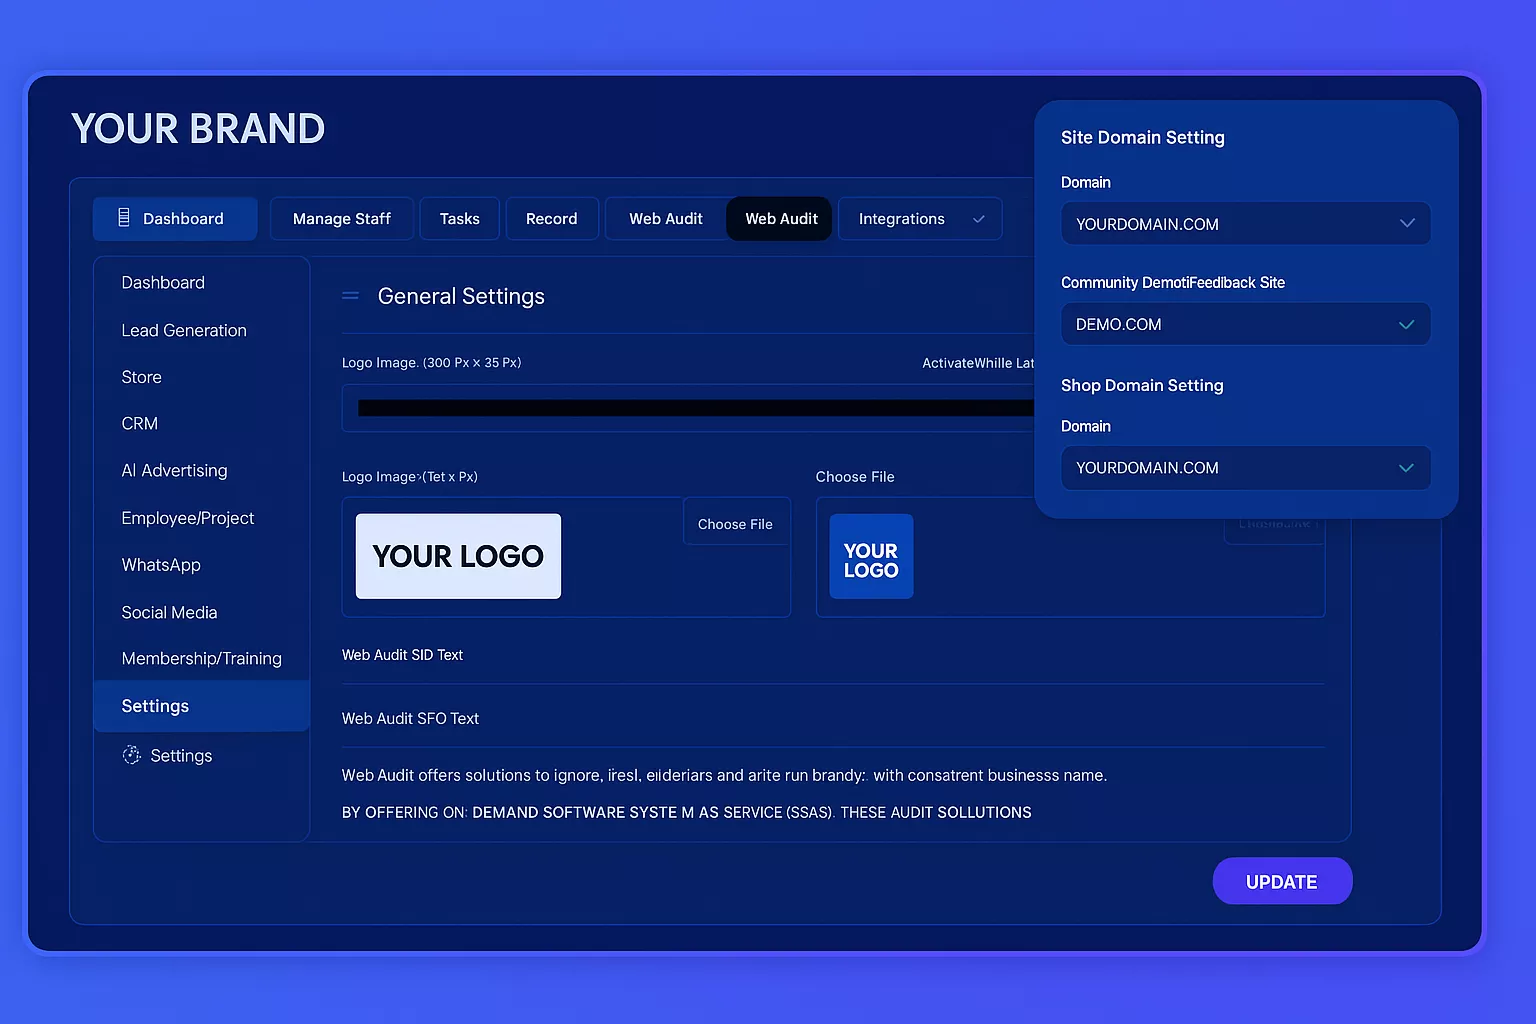This screenshot has width=1536, height=1024.
Task: Expand the Integrations dropdown chevron
Action: pyautogui.click(x=978, y=219)
